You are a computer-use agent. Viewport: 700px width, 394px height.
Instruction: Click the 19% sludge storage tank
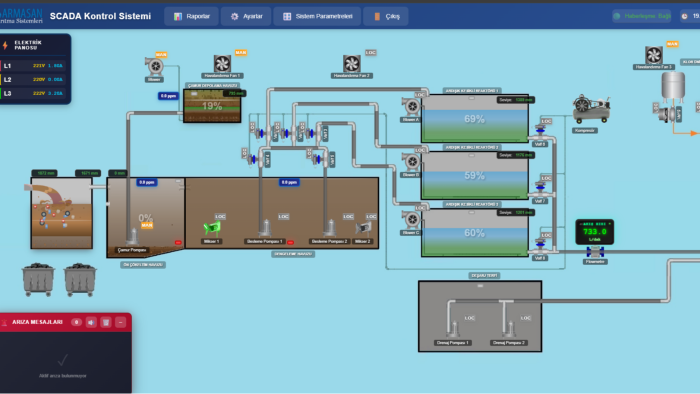tap(212, 106)
